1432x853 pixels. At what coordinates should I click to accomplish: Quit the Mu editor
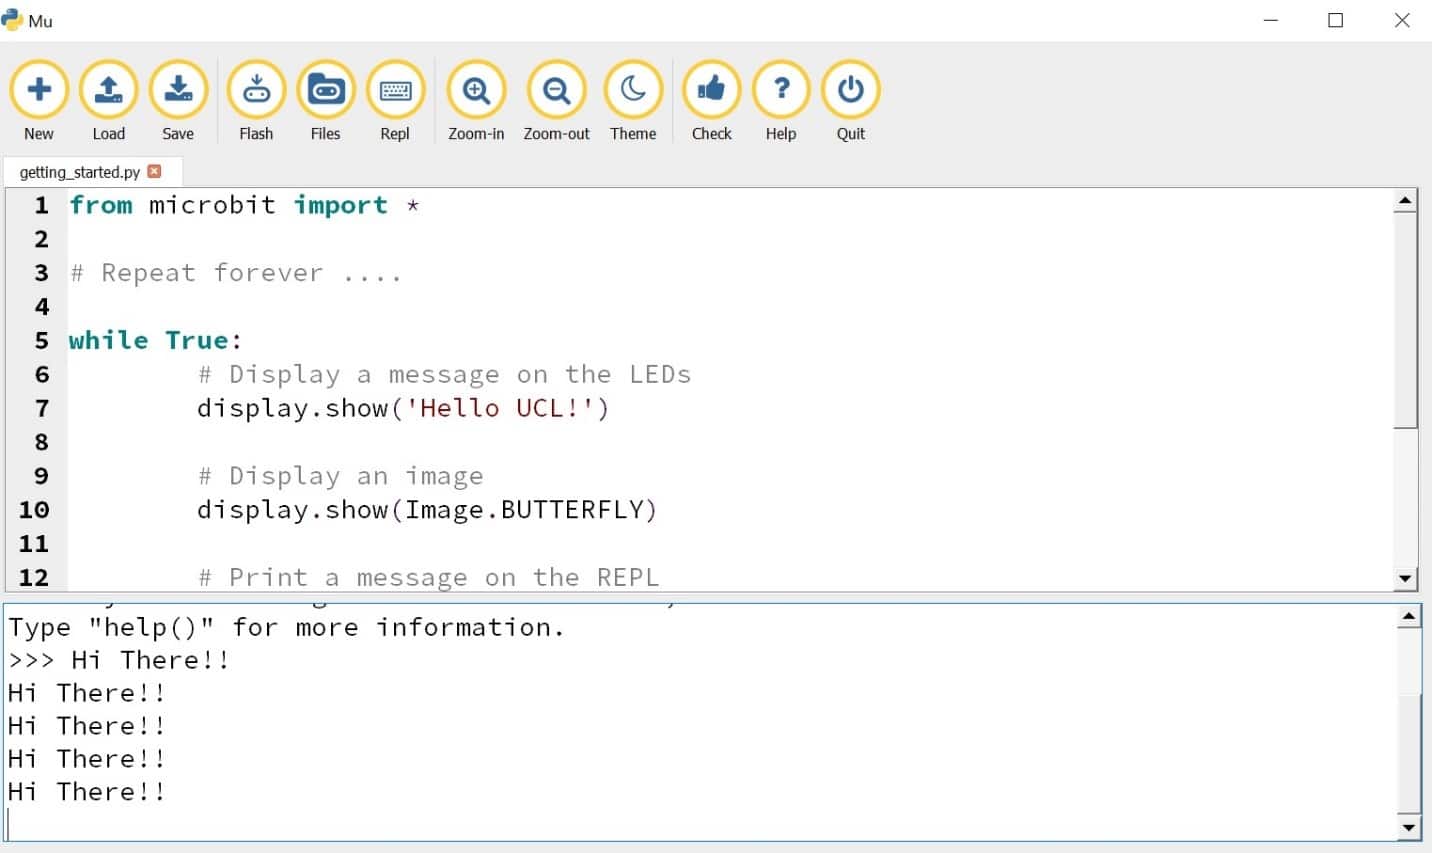(851, 101)
